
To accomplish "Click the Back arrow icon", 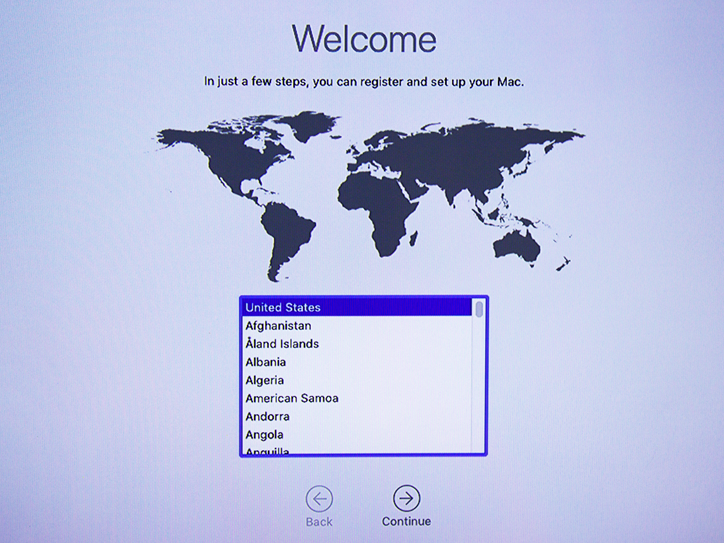I will [x=319, y=499].
